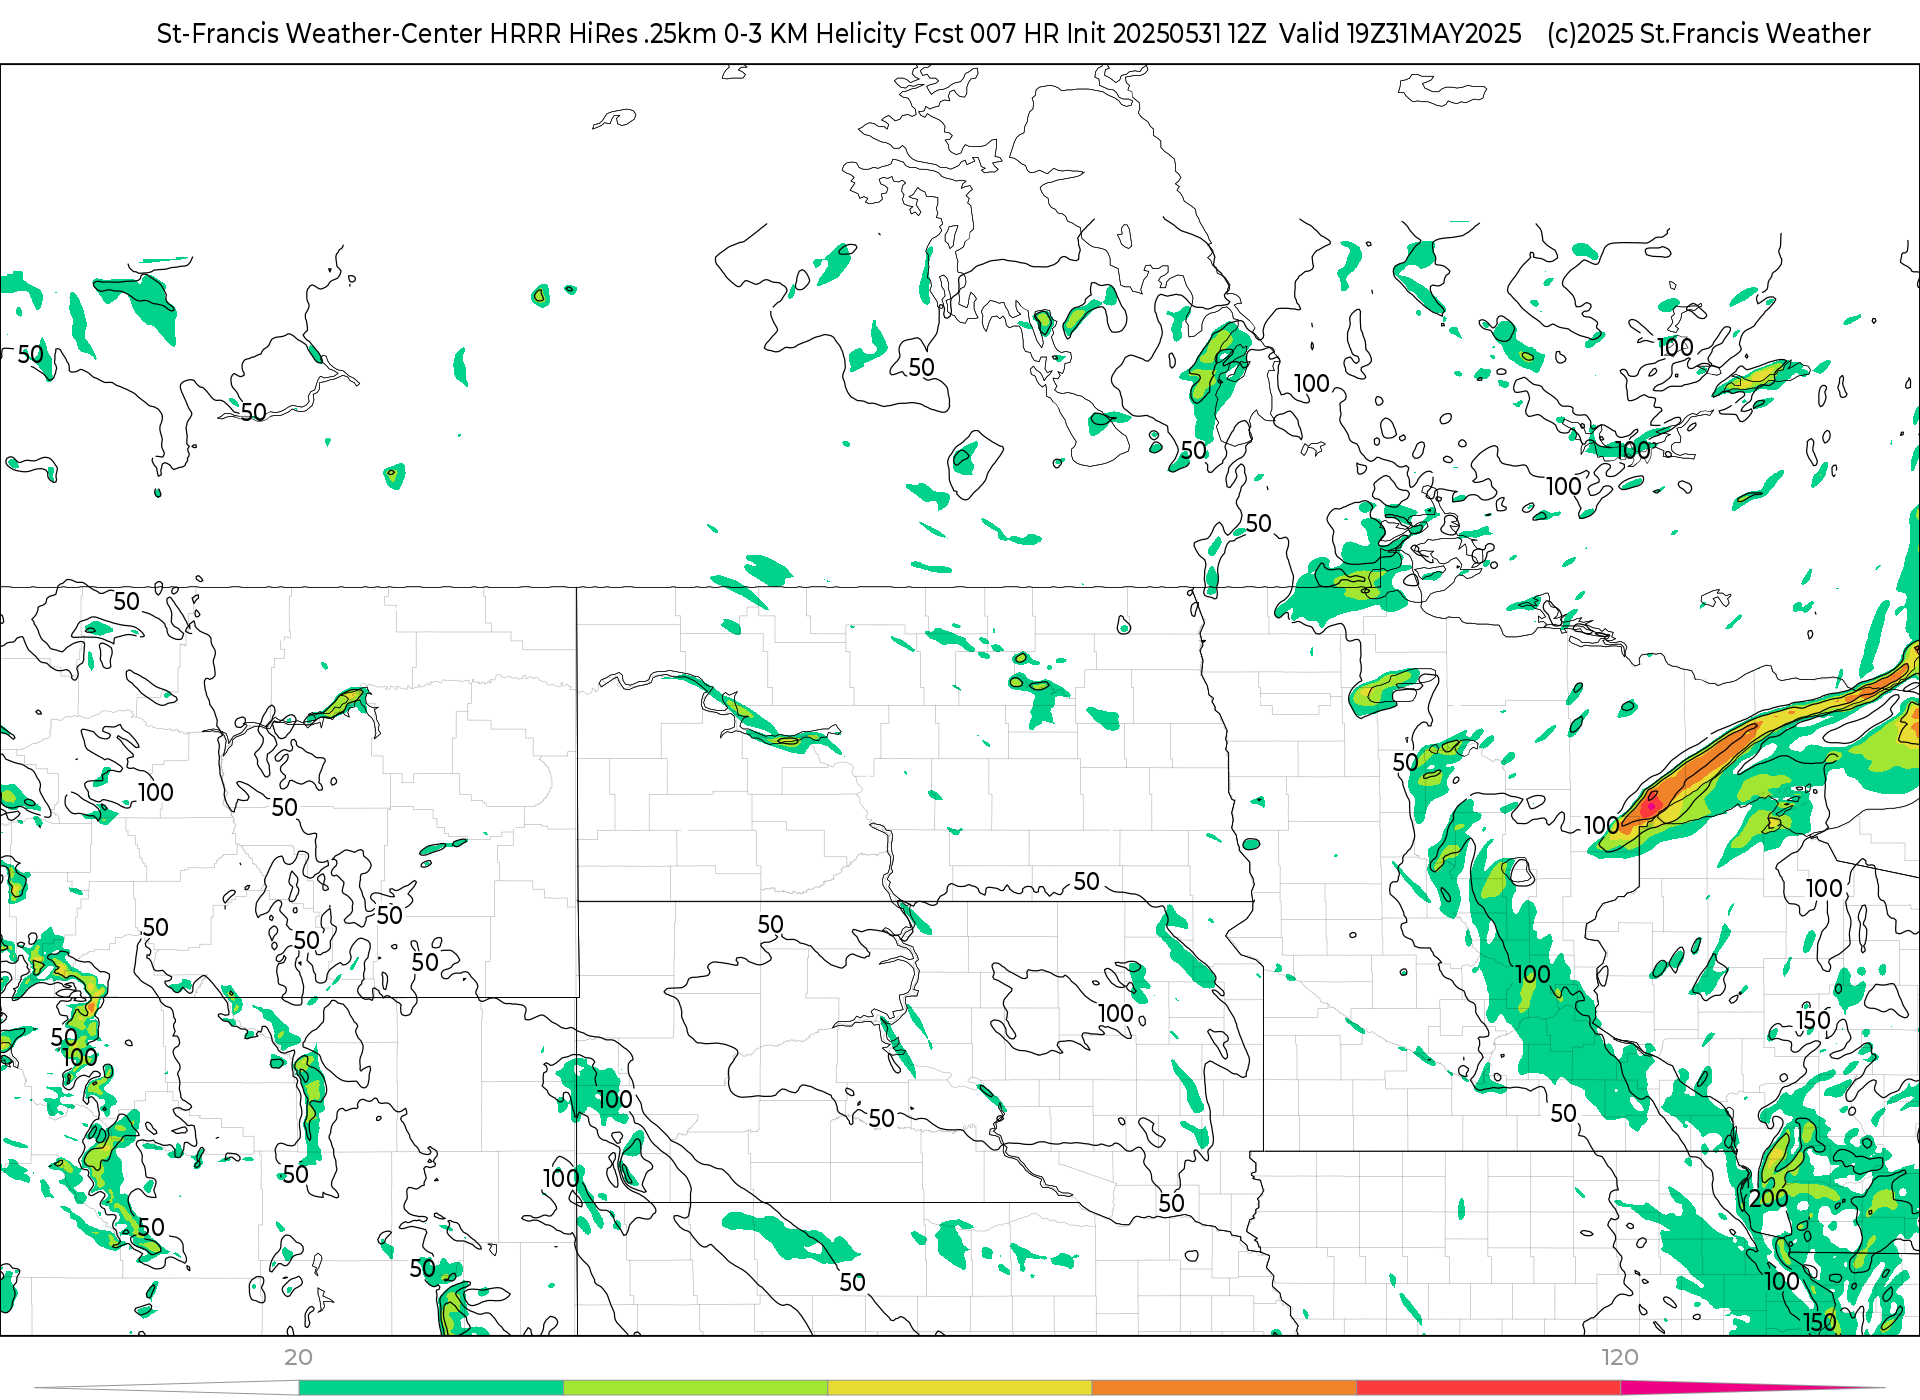Click the lime segment of the color bar
The width and height of the screenshot is (1920, 1400).
[x=696, y=1387]
